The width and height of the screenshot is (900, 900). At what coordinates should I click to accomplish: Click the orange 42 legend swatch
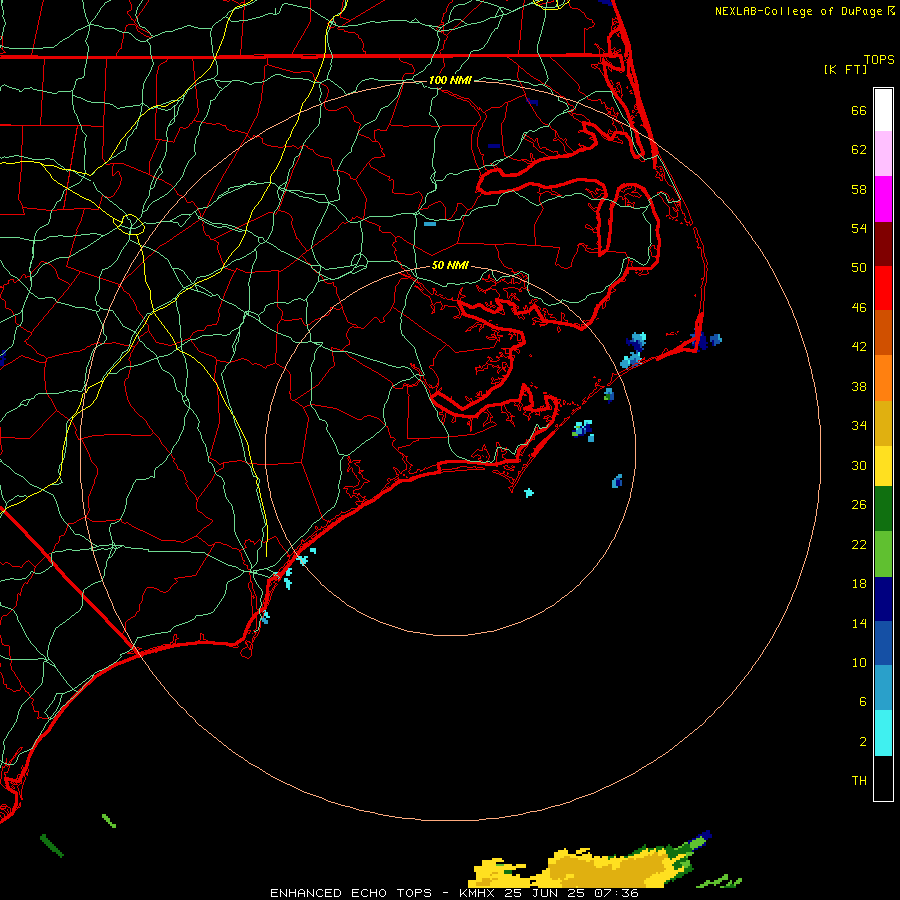(x=883, y=378)
